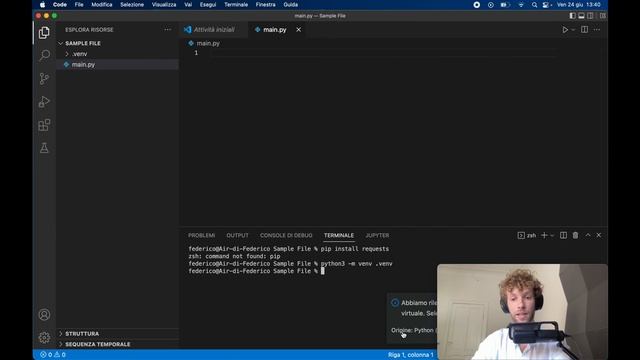Screen dimensions: 640x360
Task: Toggle primary sidebar layout icon in title bar
Action: [573, 16]
